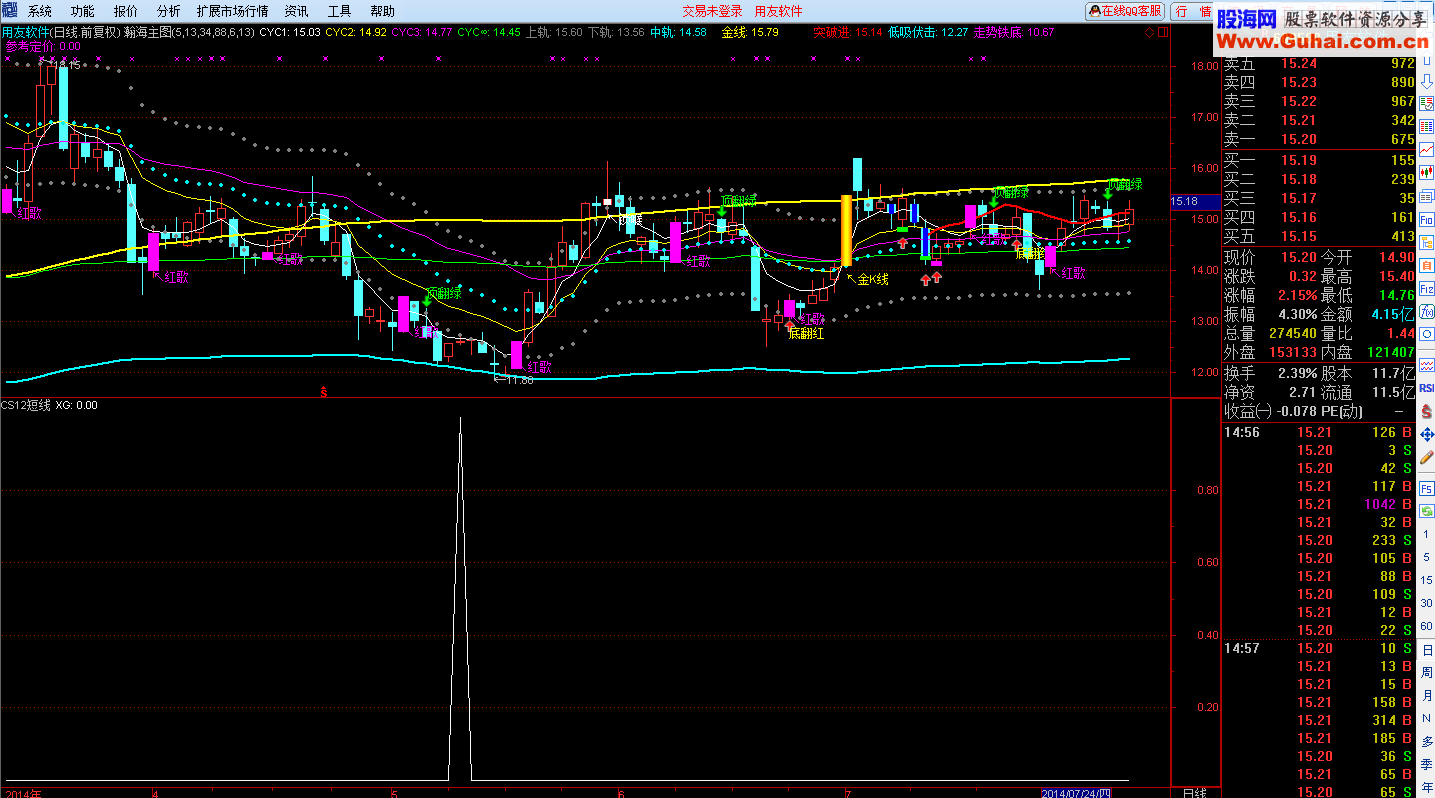Click the F5 chart switch icon
Viewport: 1435px width, 798px height.
click(x=1427, y=488)
